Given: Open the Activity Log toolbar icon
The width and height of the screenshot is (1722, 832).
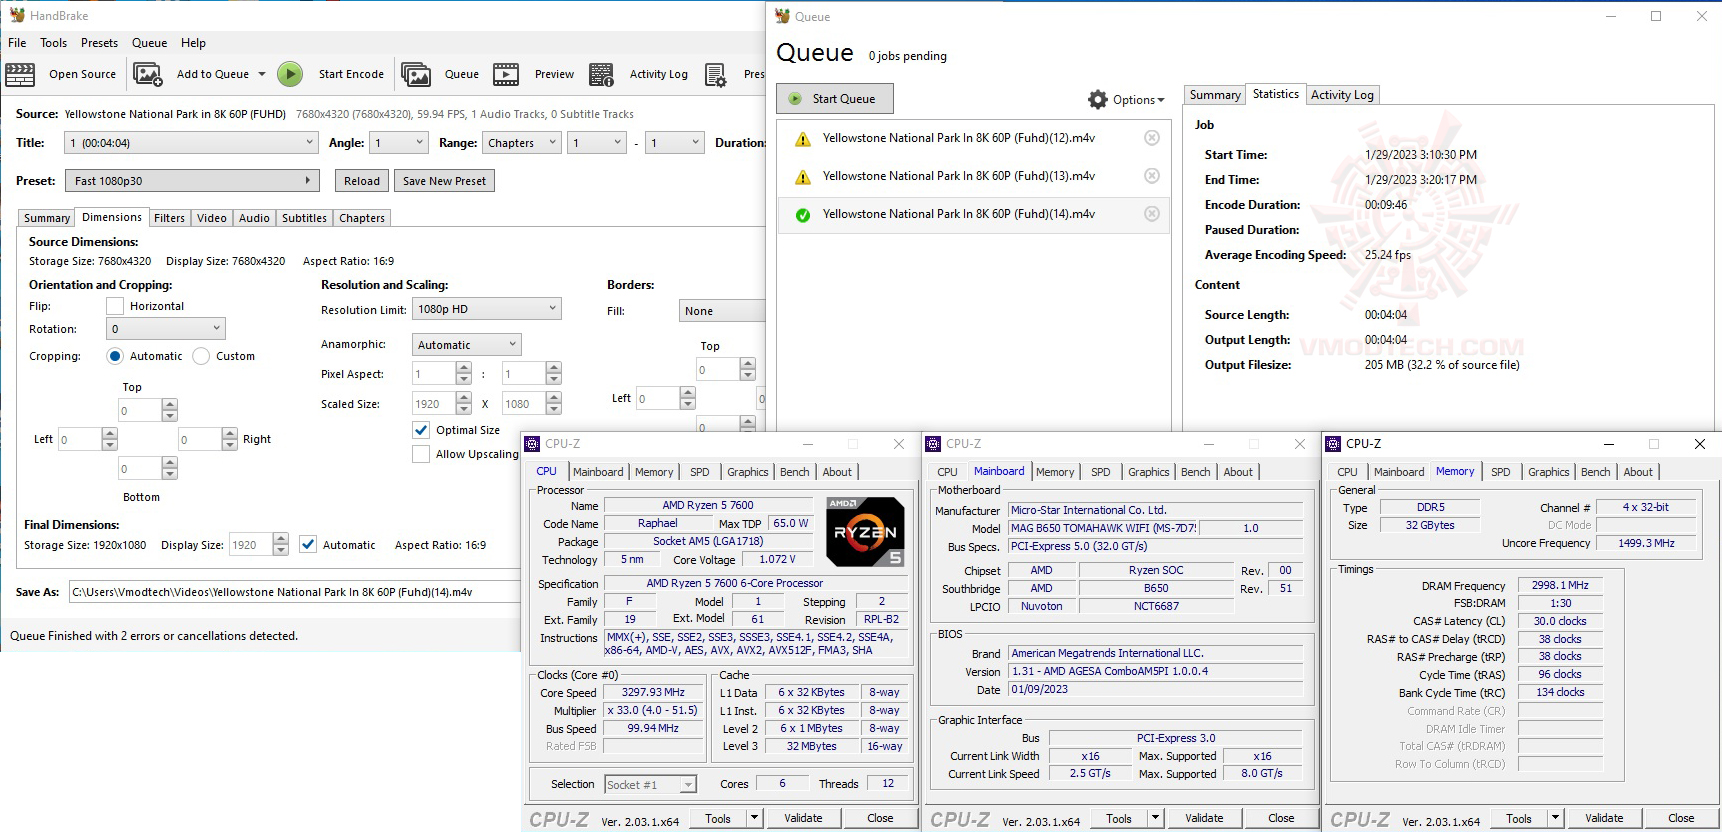Looking at the screenshot, I should tap(602, 74).
